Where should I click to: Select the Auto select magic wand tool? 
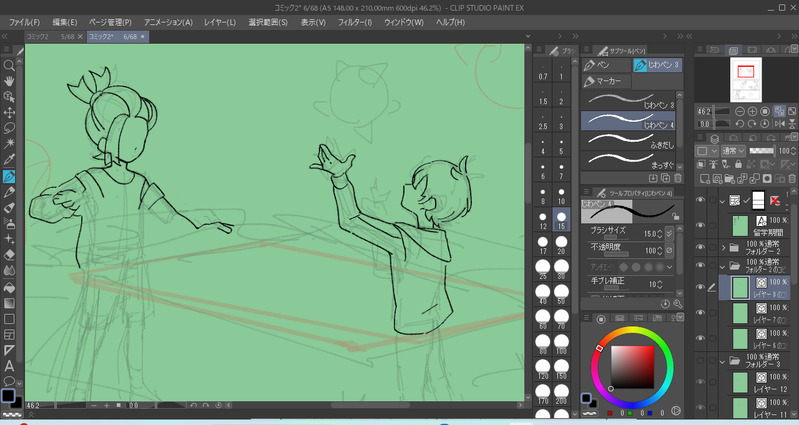[9, 144]
